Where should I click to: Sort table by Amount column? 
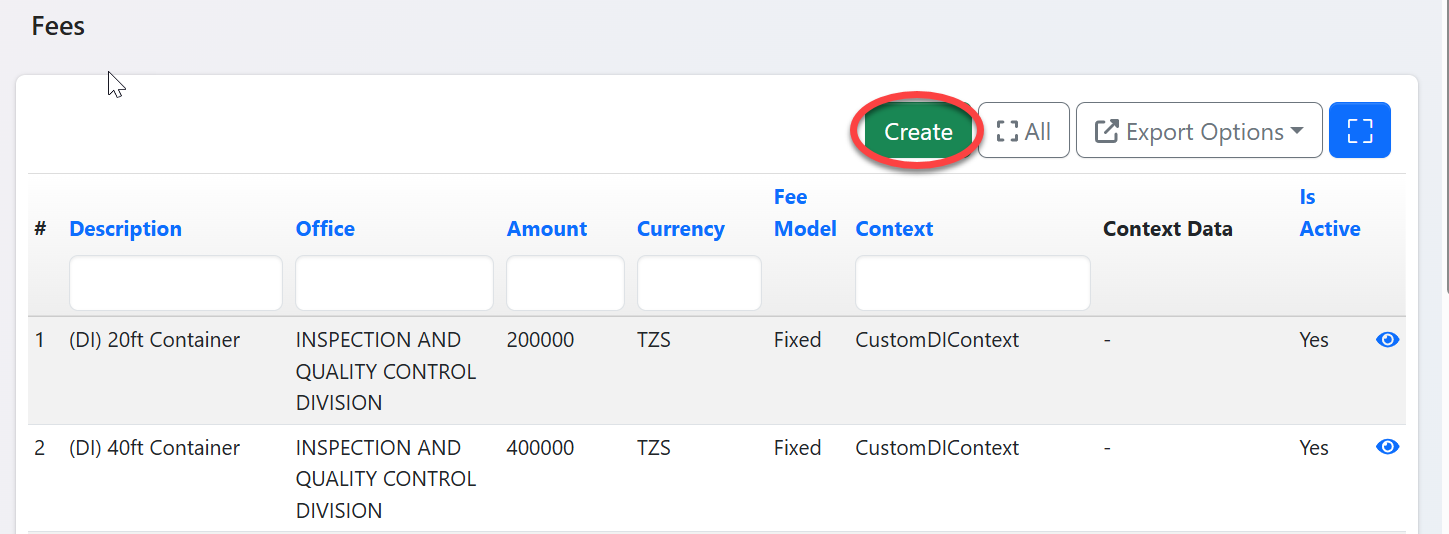[x=546, y=229]
